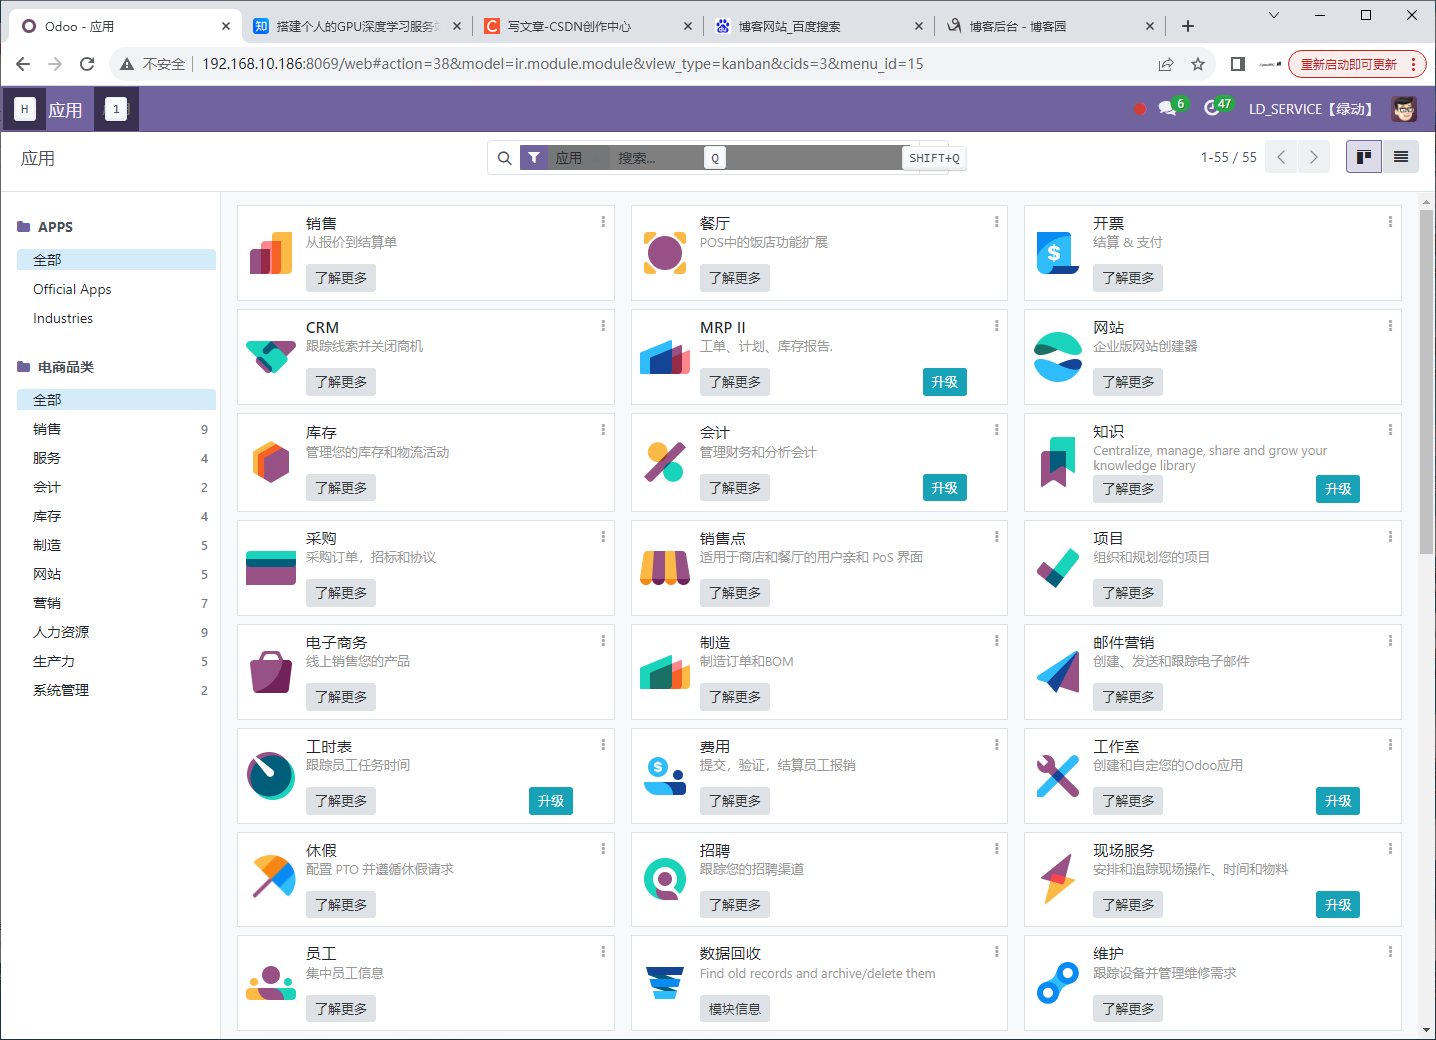Click the 维护 app icon

pyautogui.click(x=1058, y=983)
